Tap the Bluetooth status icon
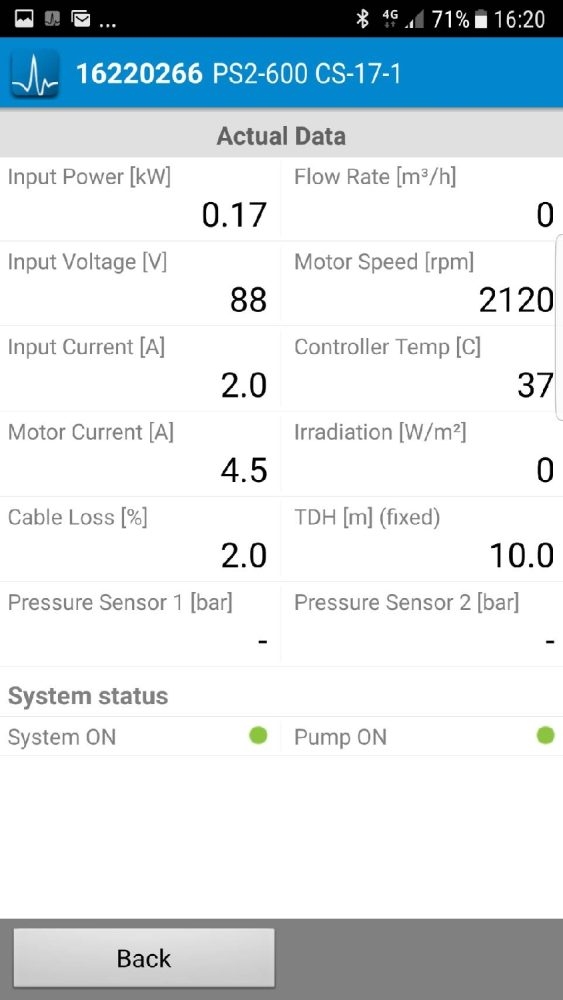The image size is (563, 1000). pos(363,19)
